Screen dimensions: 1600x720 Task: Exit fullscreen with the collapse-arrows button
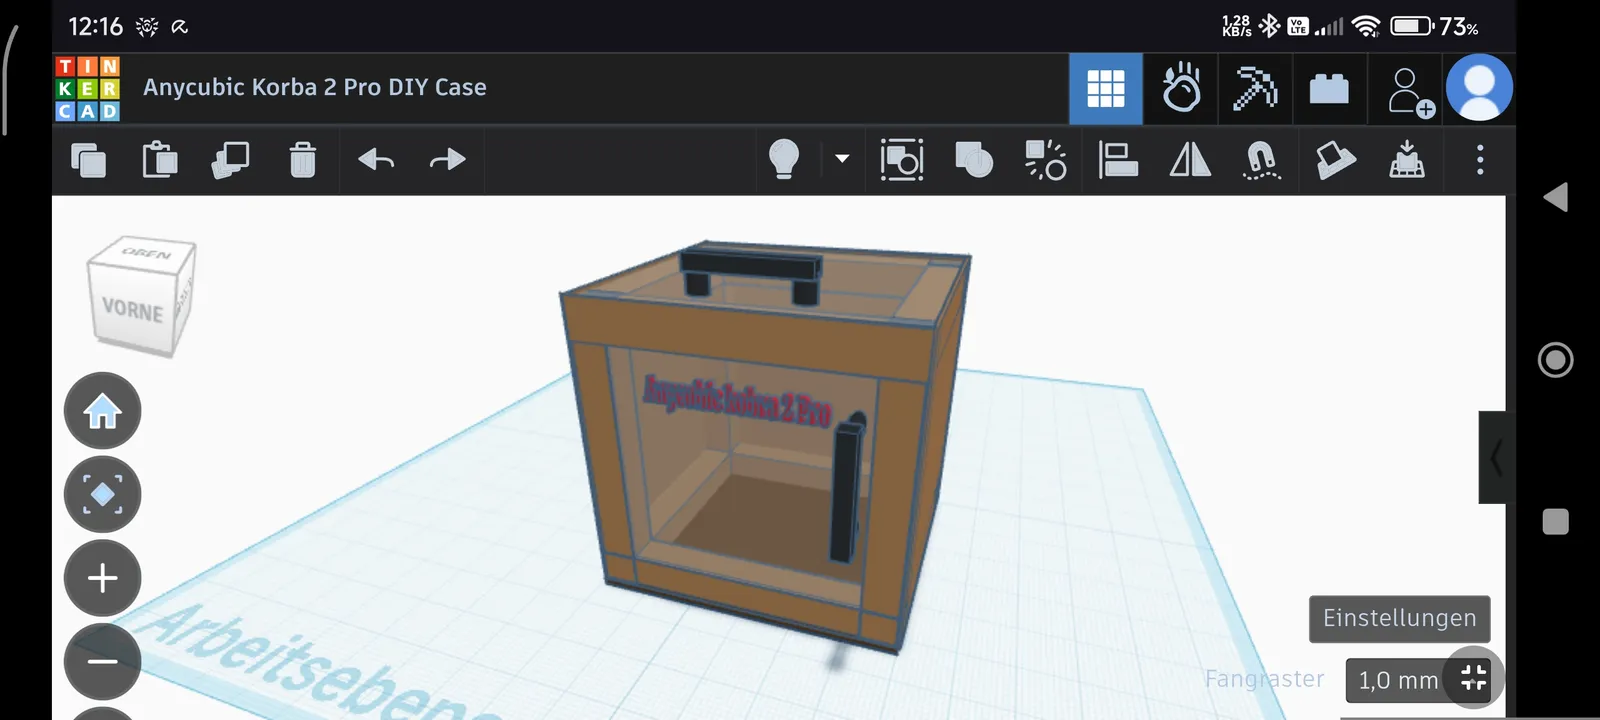(x=1474, y=678)
